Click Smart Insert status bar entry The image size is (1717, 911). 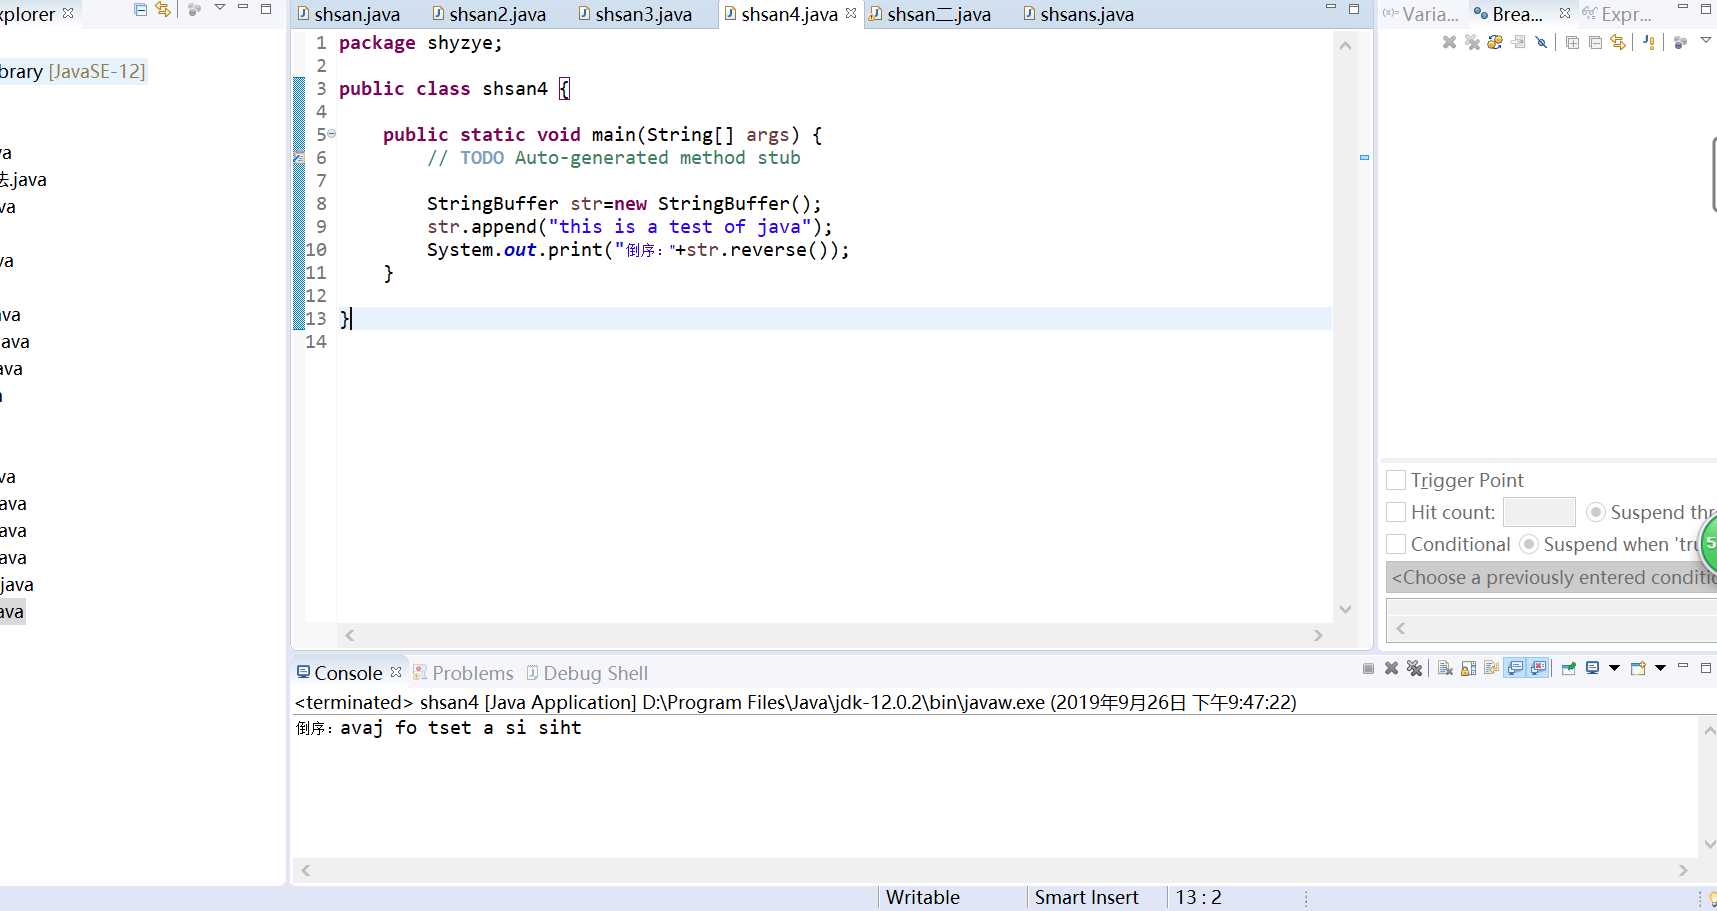(1086, 897)
